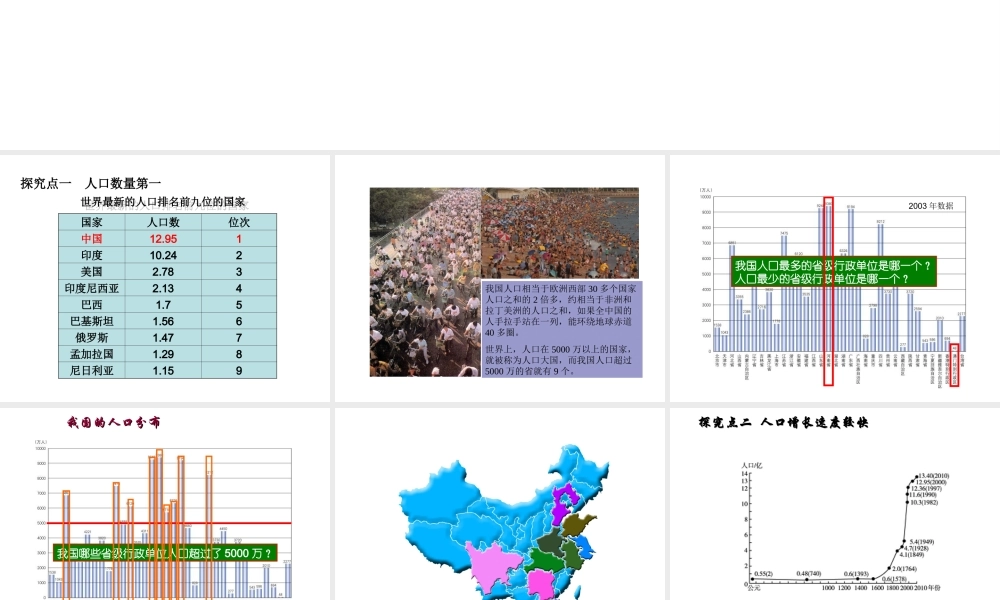Click the 巴基斯坦 cell in the table
Screen dimensions: 1000x600
click(x=92, y=321)
